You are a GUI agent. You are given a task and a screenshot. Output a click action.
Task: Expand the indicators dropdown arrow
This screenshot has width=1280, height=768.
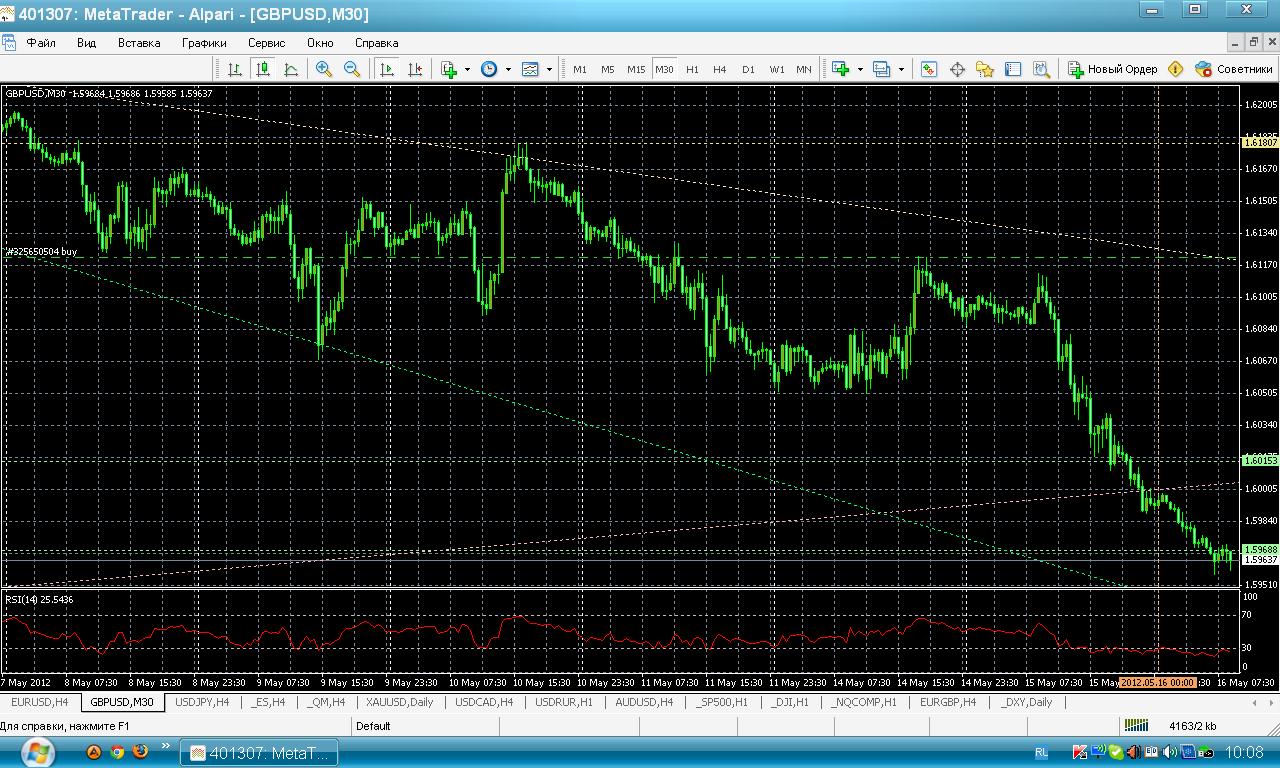tap(467, 69)
